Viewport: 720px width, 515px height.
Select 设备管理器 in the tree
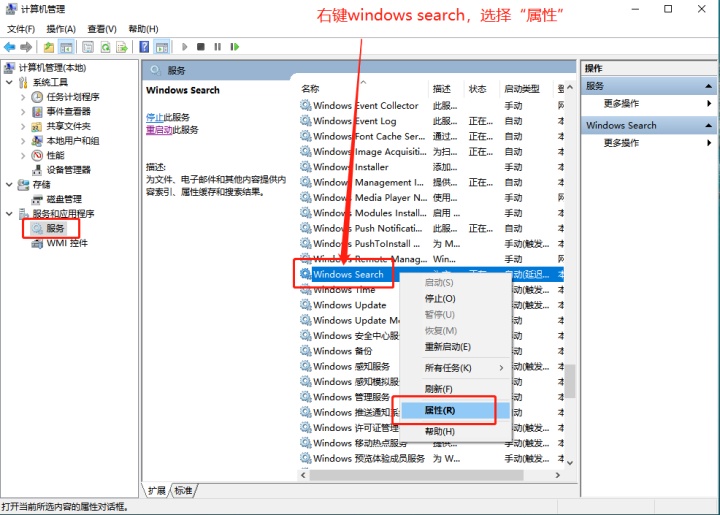(x=68, y=170)
